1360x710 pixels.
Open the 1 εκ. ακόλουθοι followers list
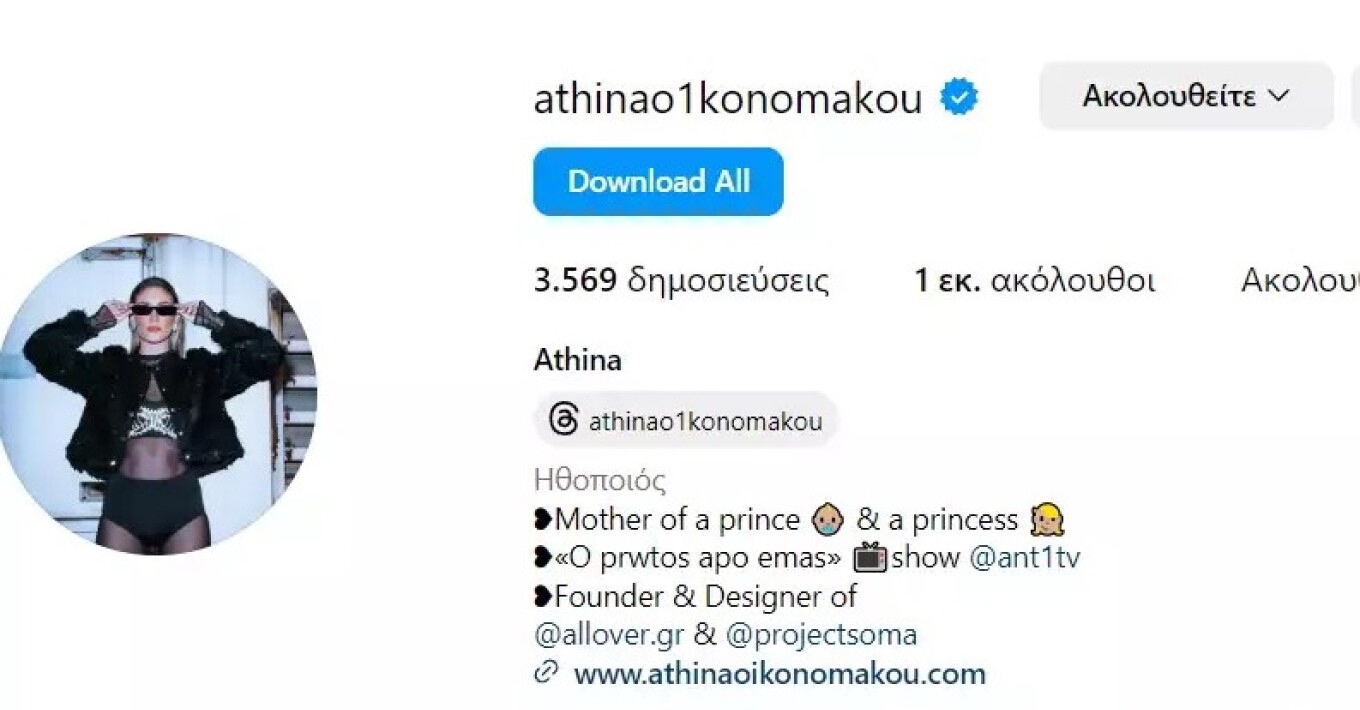coord(1034,281)
